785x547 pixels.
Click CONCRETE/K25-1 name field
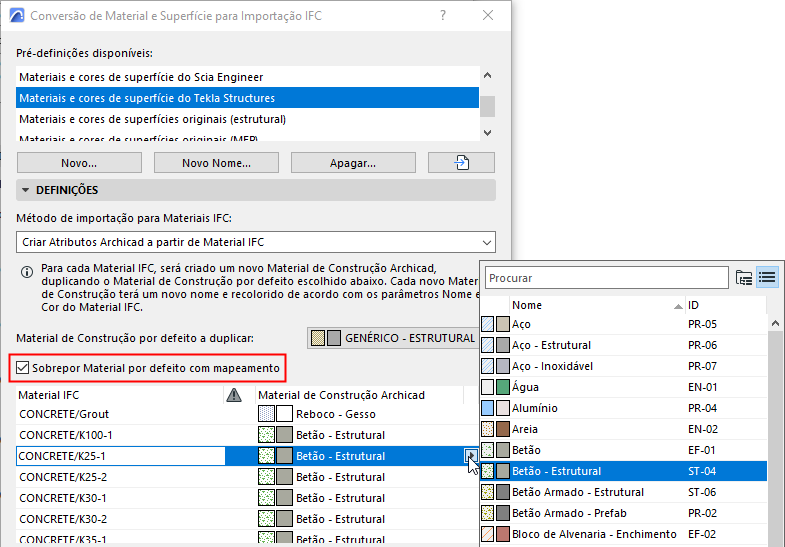point(121,456)
